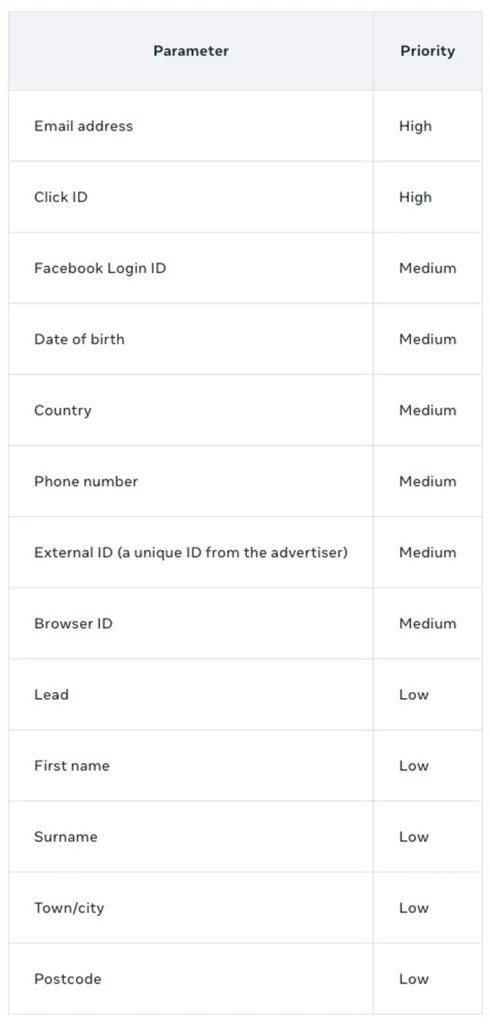
Task: Select the Postcode parameter cell
Action: [191, 979]
